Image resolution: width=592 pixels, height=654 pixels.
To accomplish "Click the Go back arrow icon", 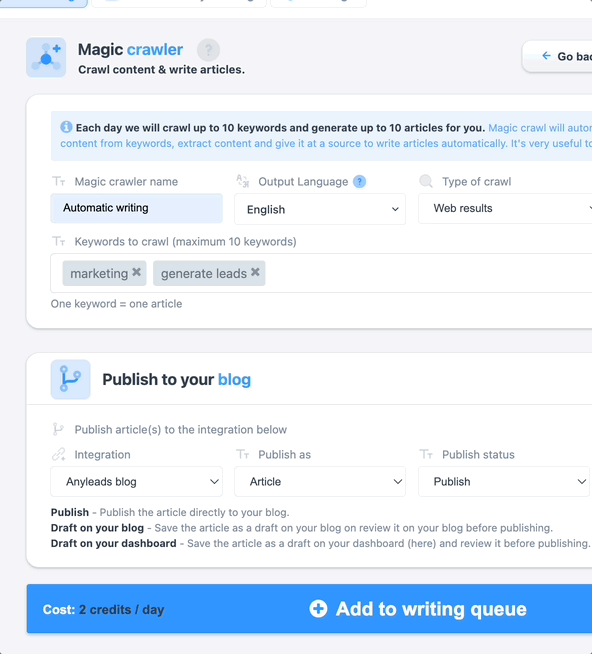I will 546,56.
